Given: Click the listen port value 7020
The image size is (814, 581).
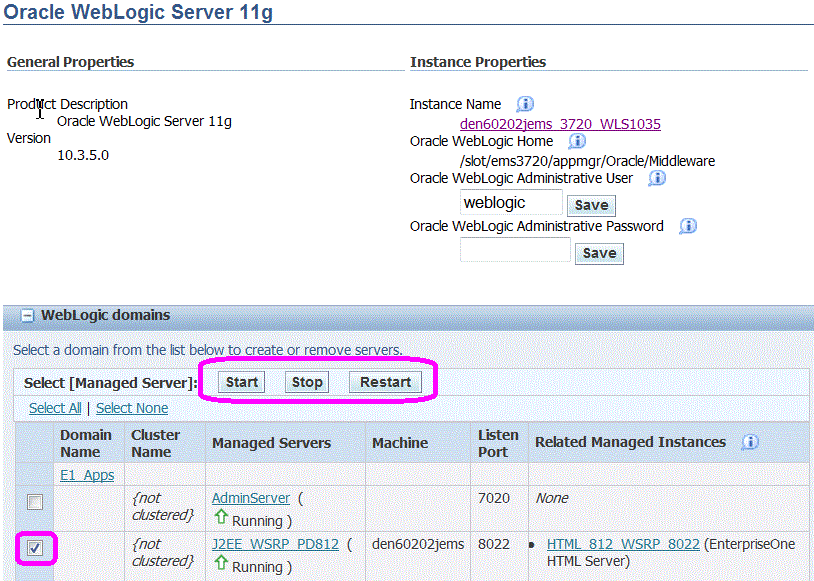Looking at the screenshot, I should click(x=494, y=498).
